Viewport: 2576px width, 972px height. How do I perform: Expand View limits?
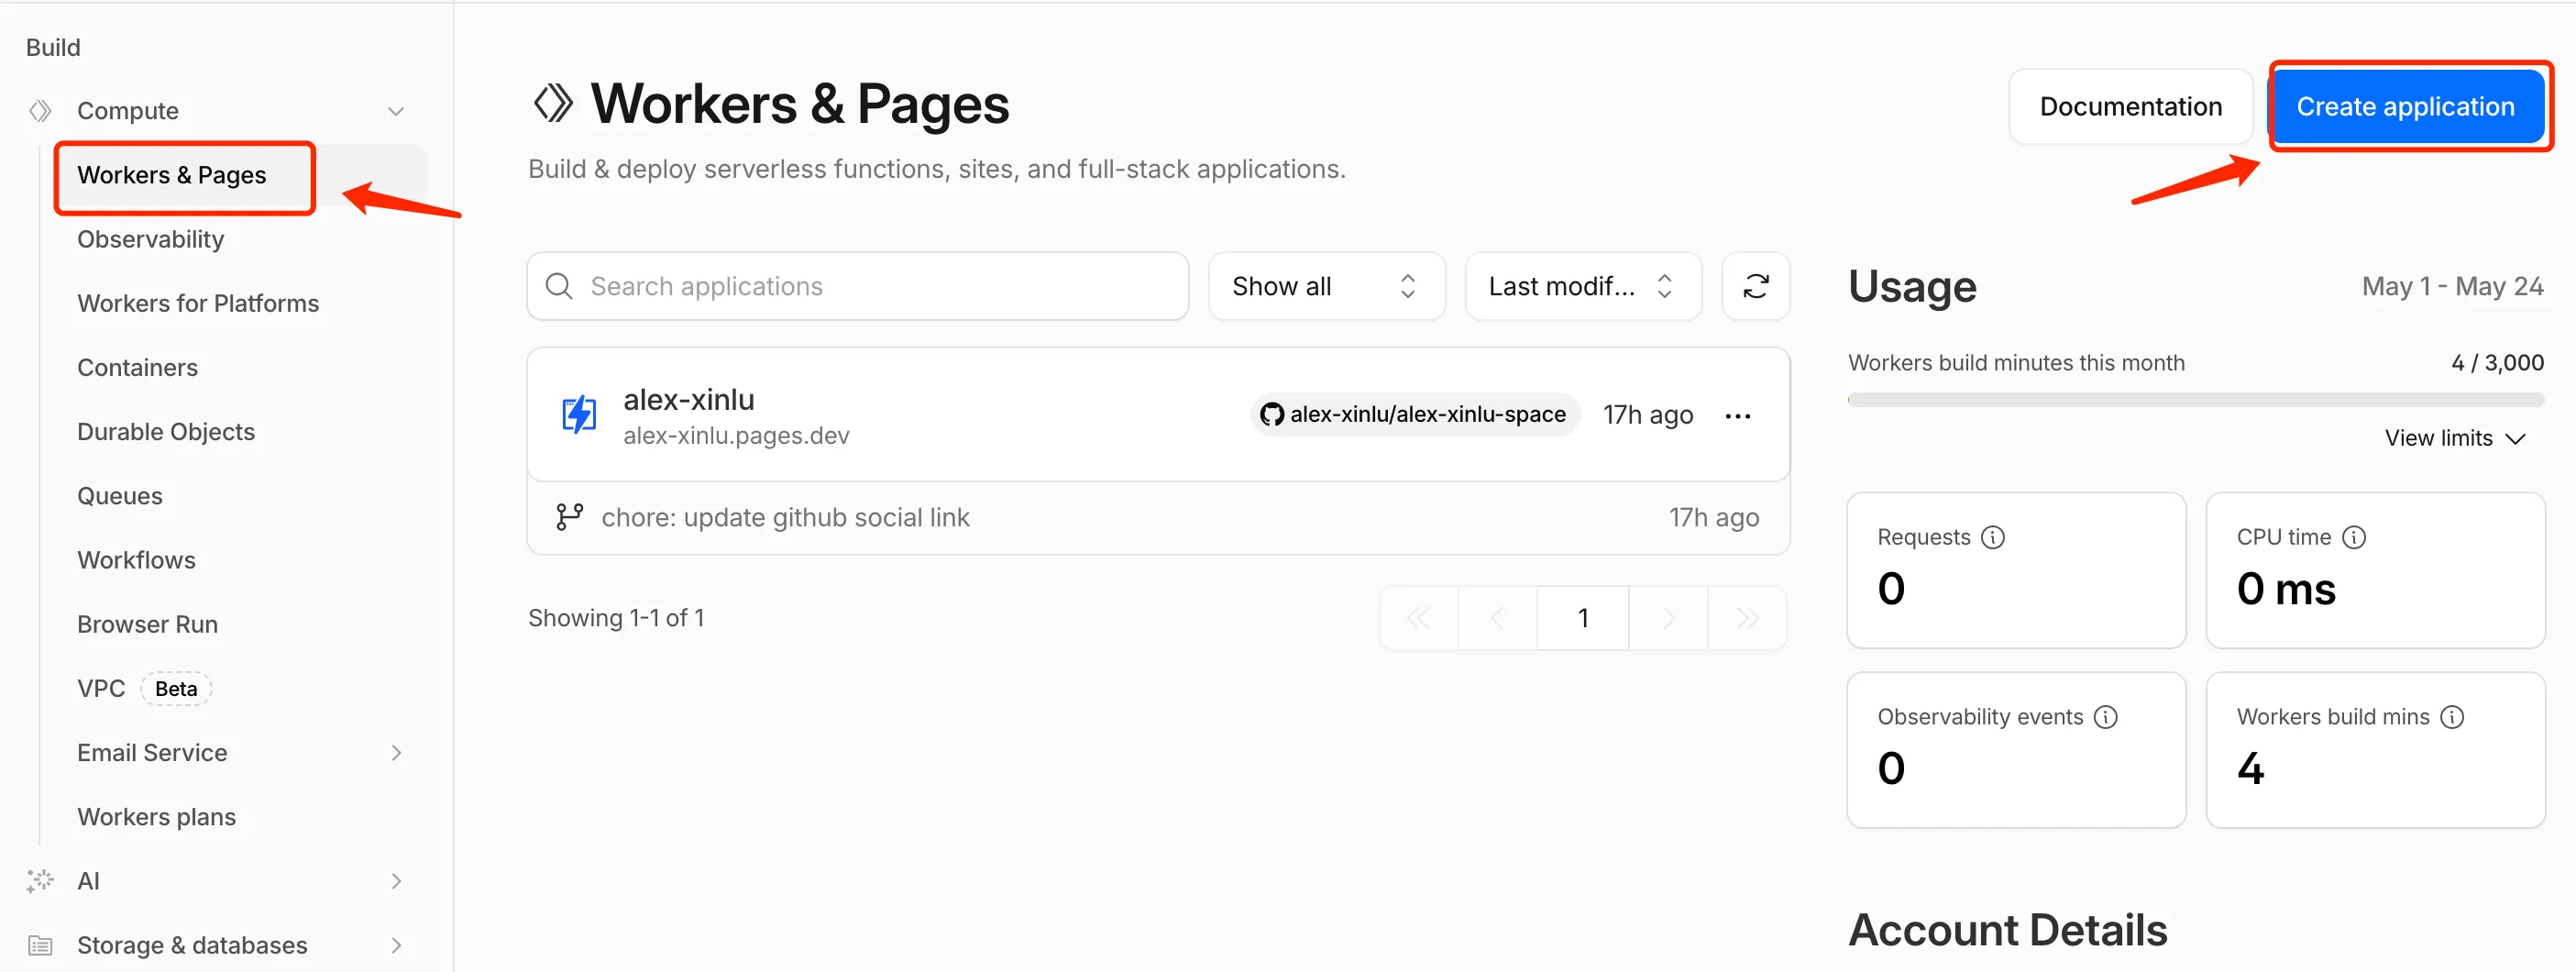point(2455,438)
